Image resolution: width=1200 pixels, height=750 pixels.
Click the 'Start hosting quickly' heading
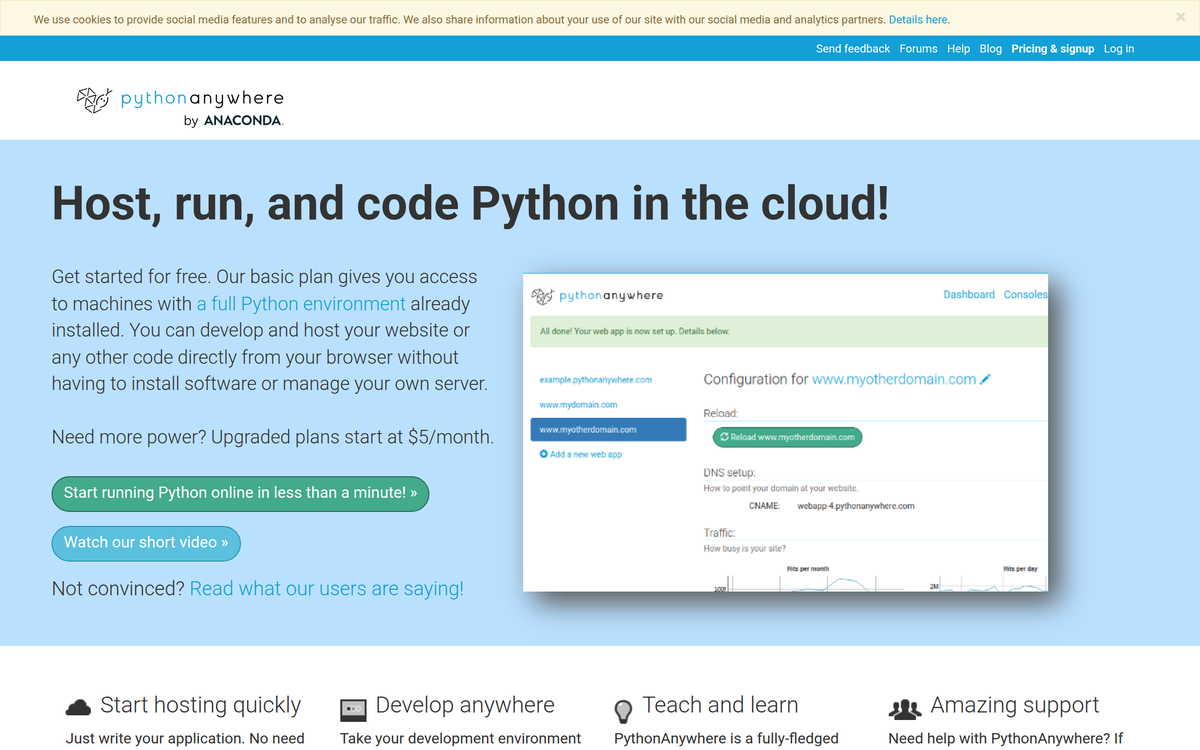[201, 705]
